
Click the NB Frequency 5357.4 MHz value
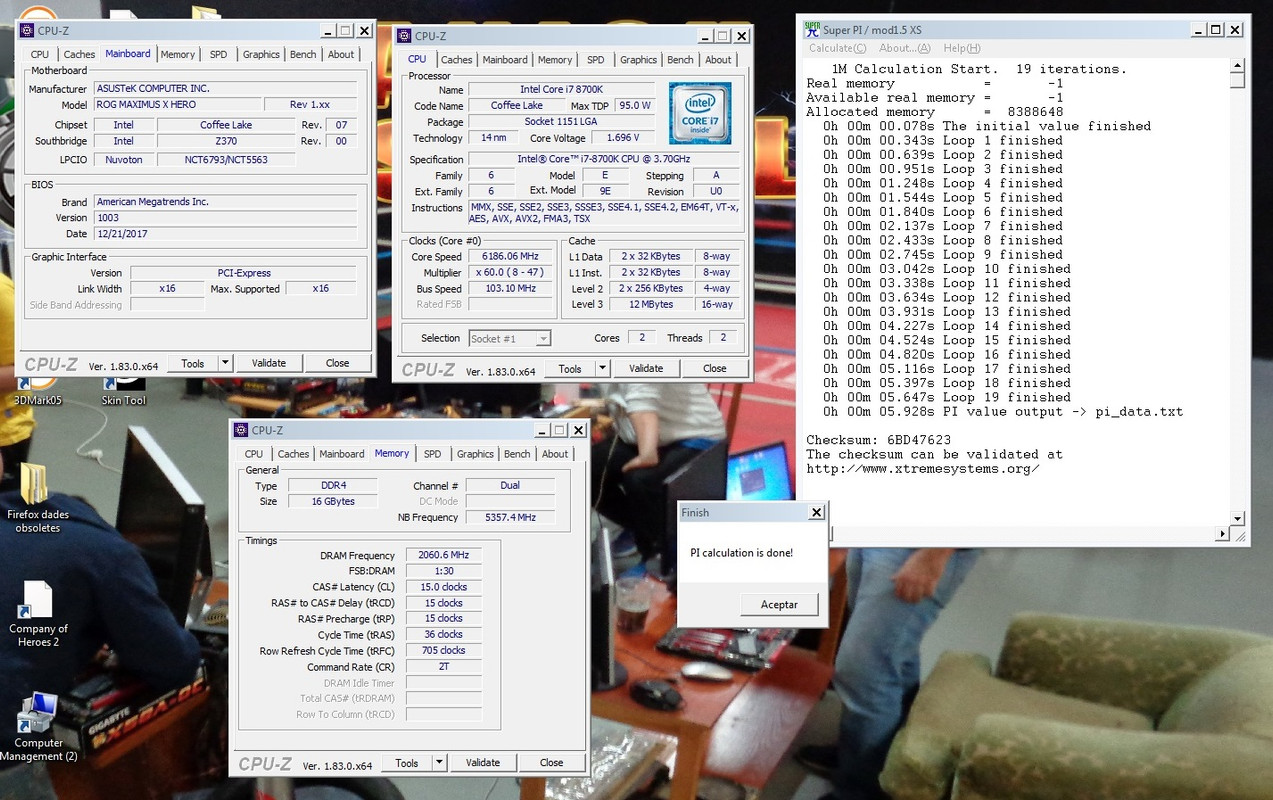click(x=510, y=517)
